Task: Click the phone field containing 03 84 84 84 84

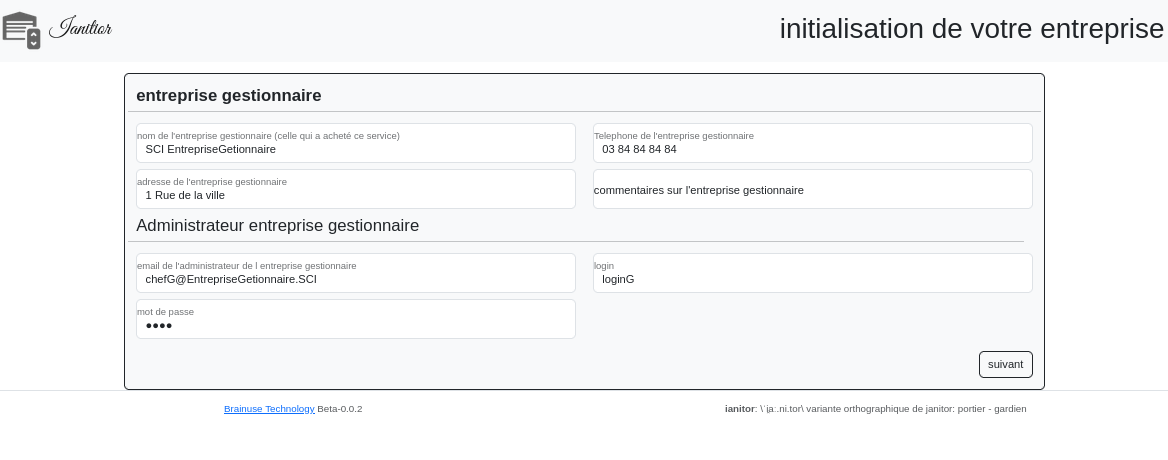Action: click(x=812, y=149)
